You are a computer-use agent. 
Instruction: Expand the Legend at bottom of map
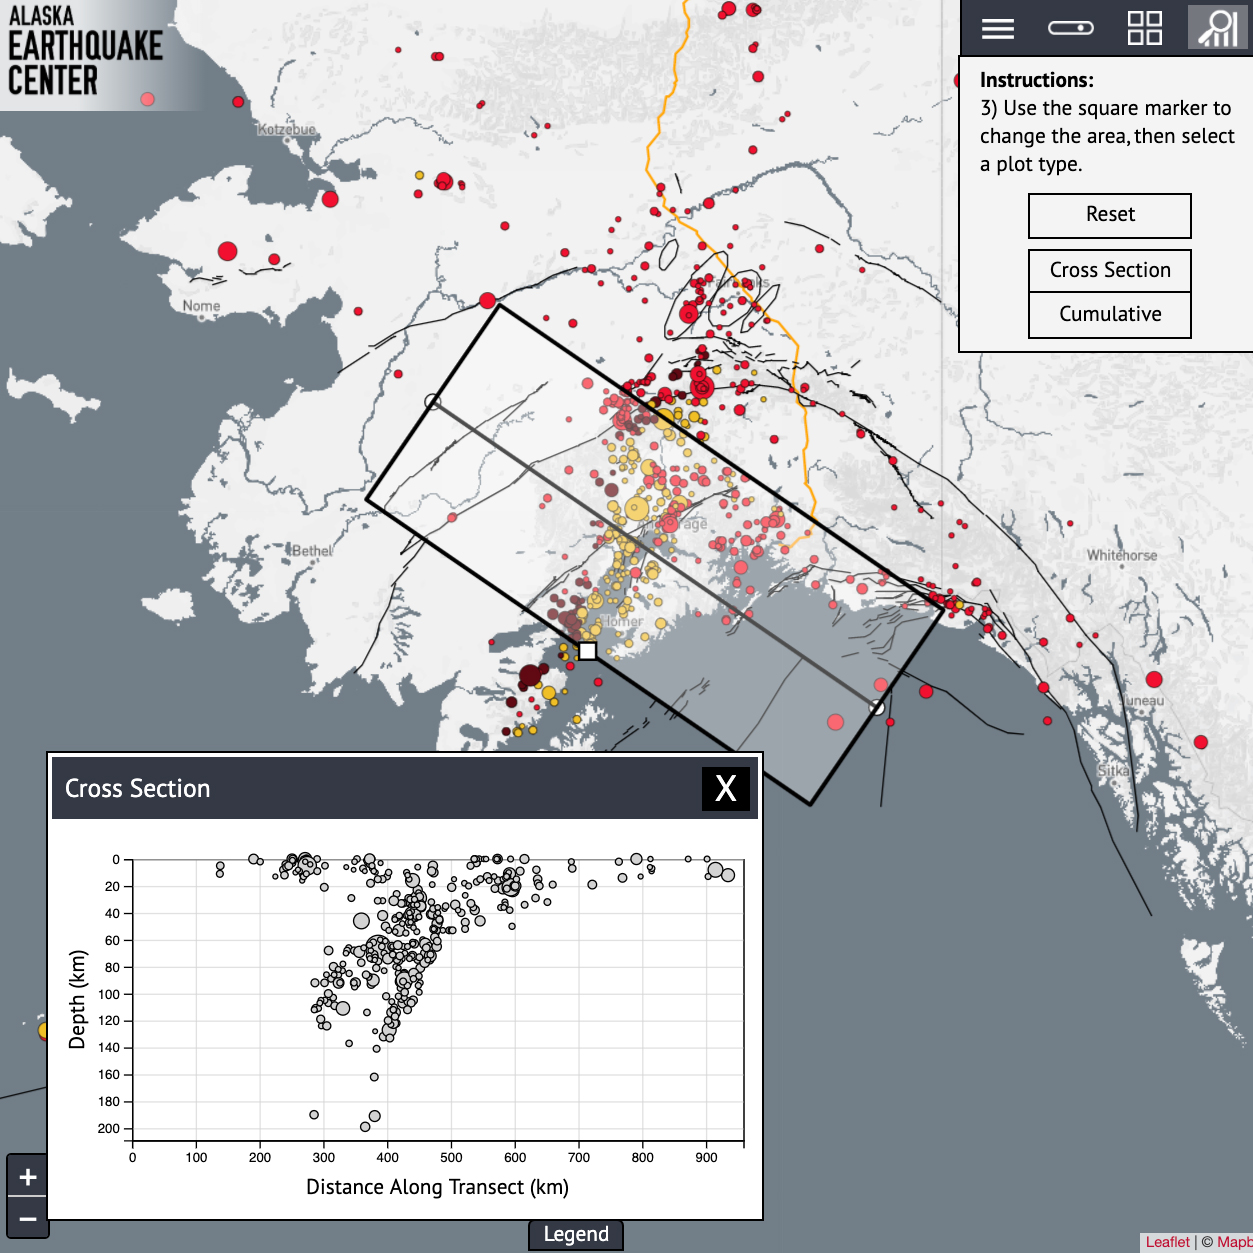(576, 1234)
